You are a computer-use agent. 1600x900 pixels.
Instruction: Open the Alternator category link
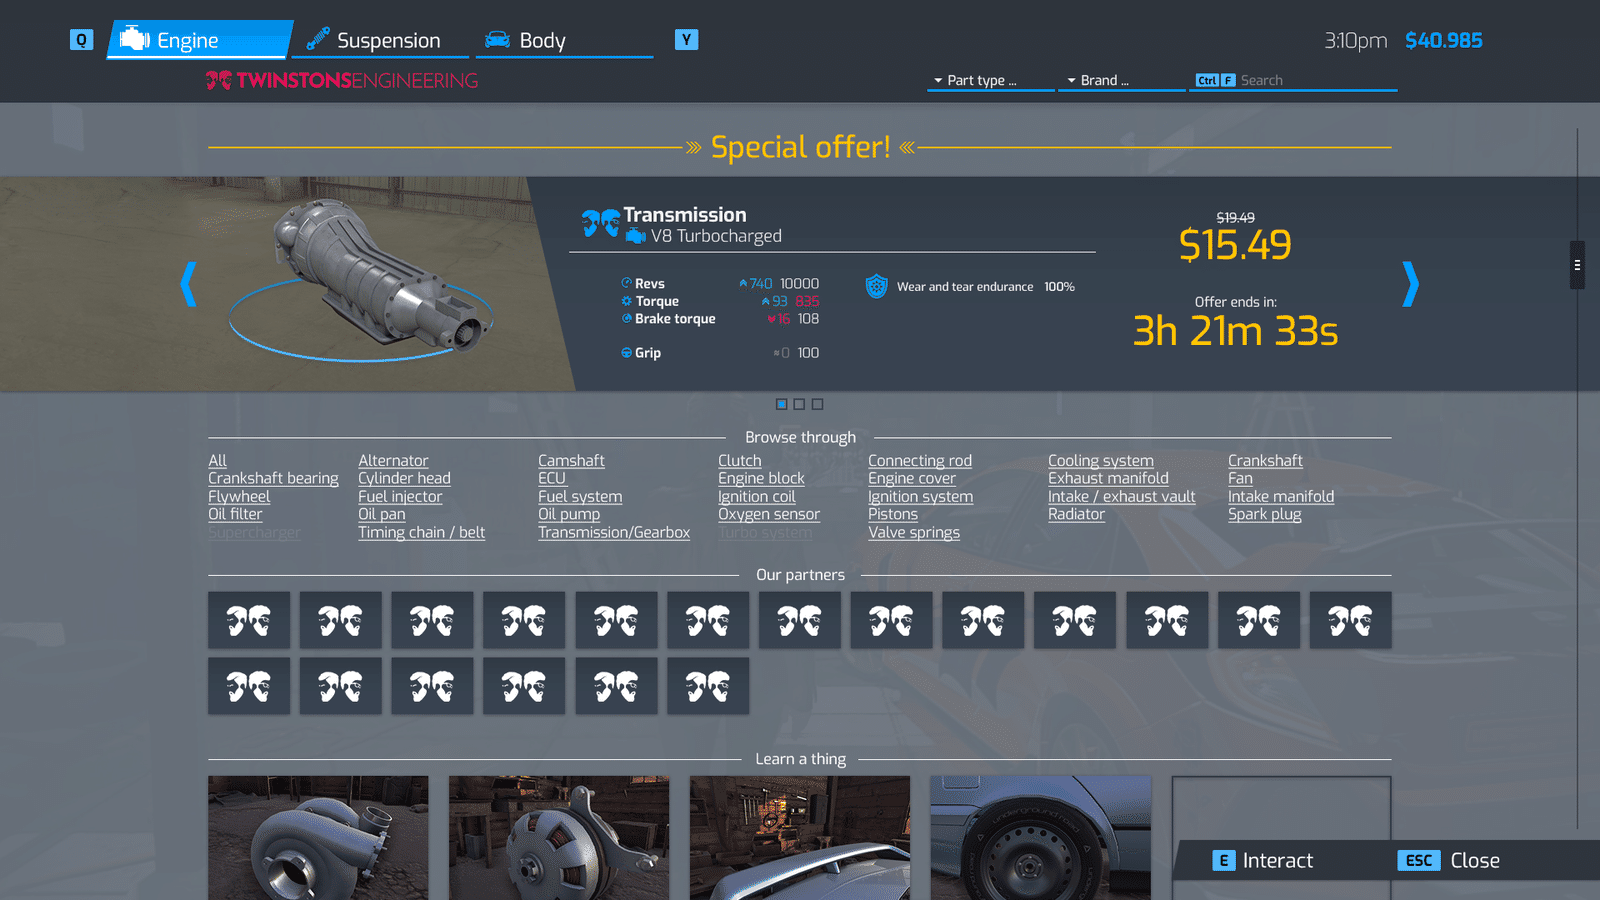pos(393,461)
